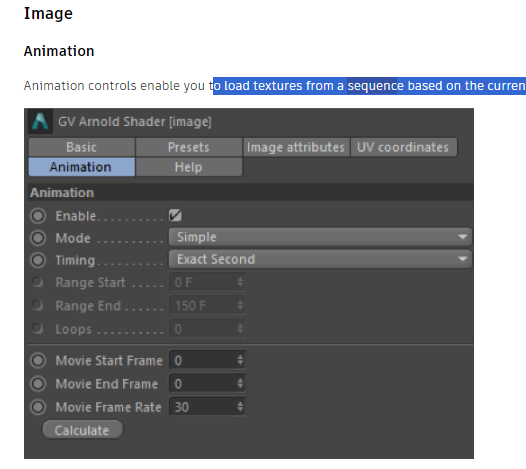This screenshot has width=526, height=469.
Task: Toggle the Mode keyframe circle
Action: pos(38,238)
